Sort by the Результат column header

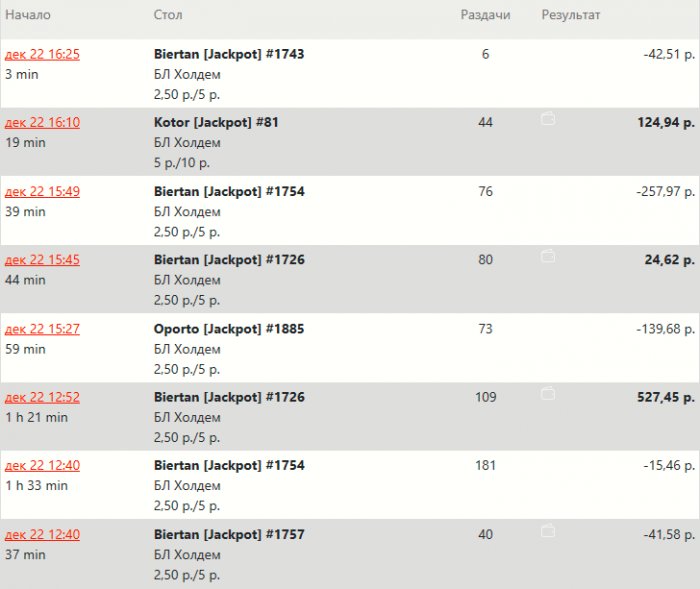[571, 16]
